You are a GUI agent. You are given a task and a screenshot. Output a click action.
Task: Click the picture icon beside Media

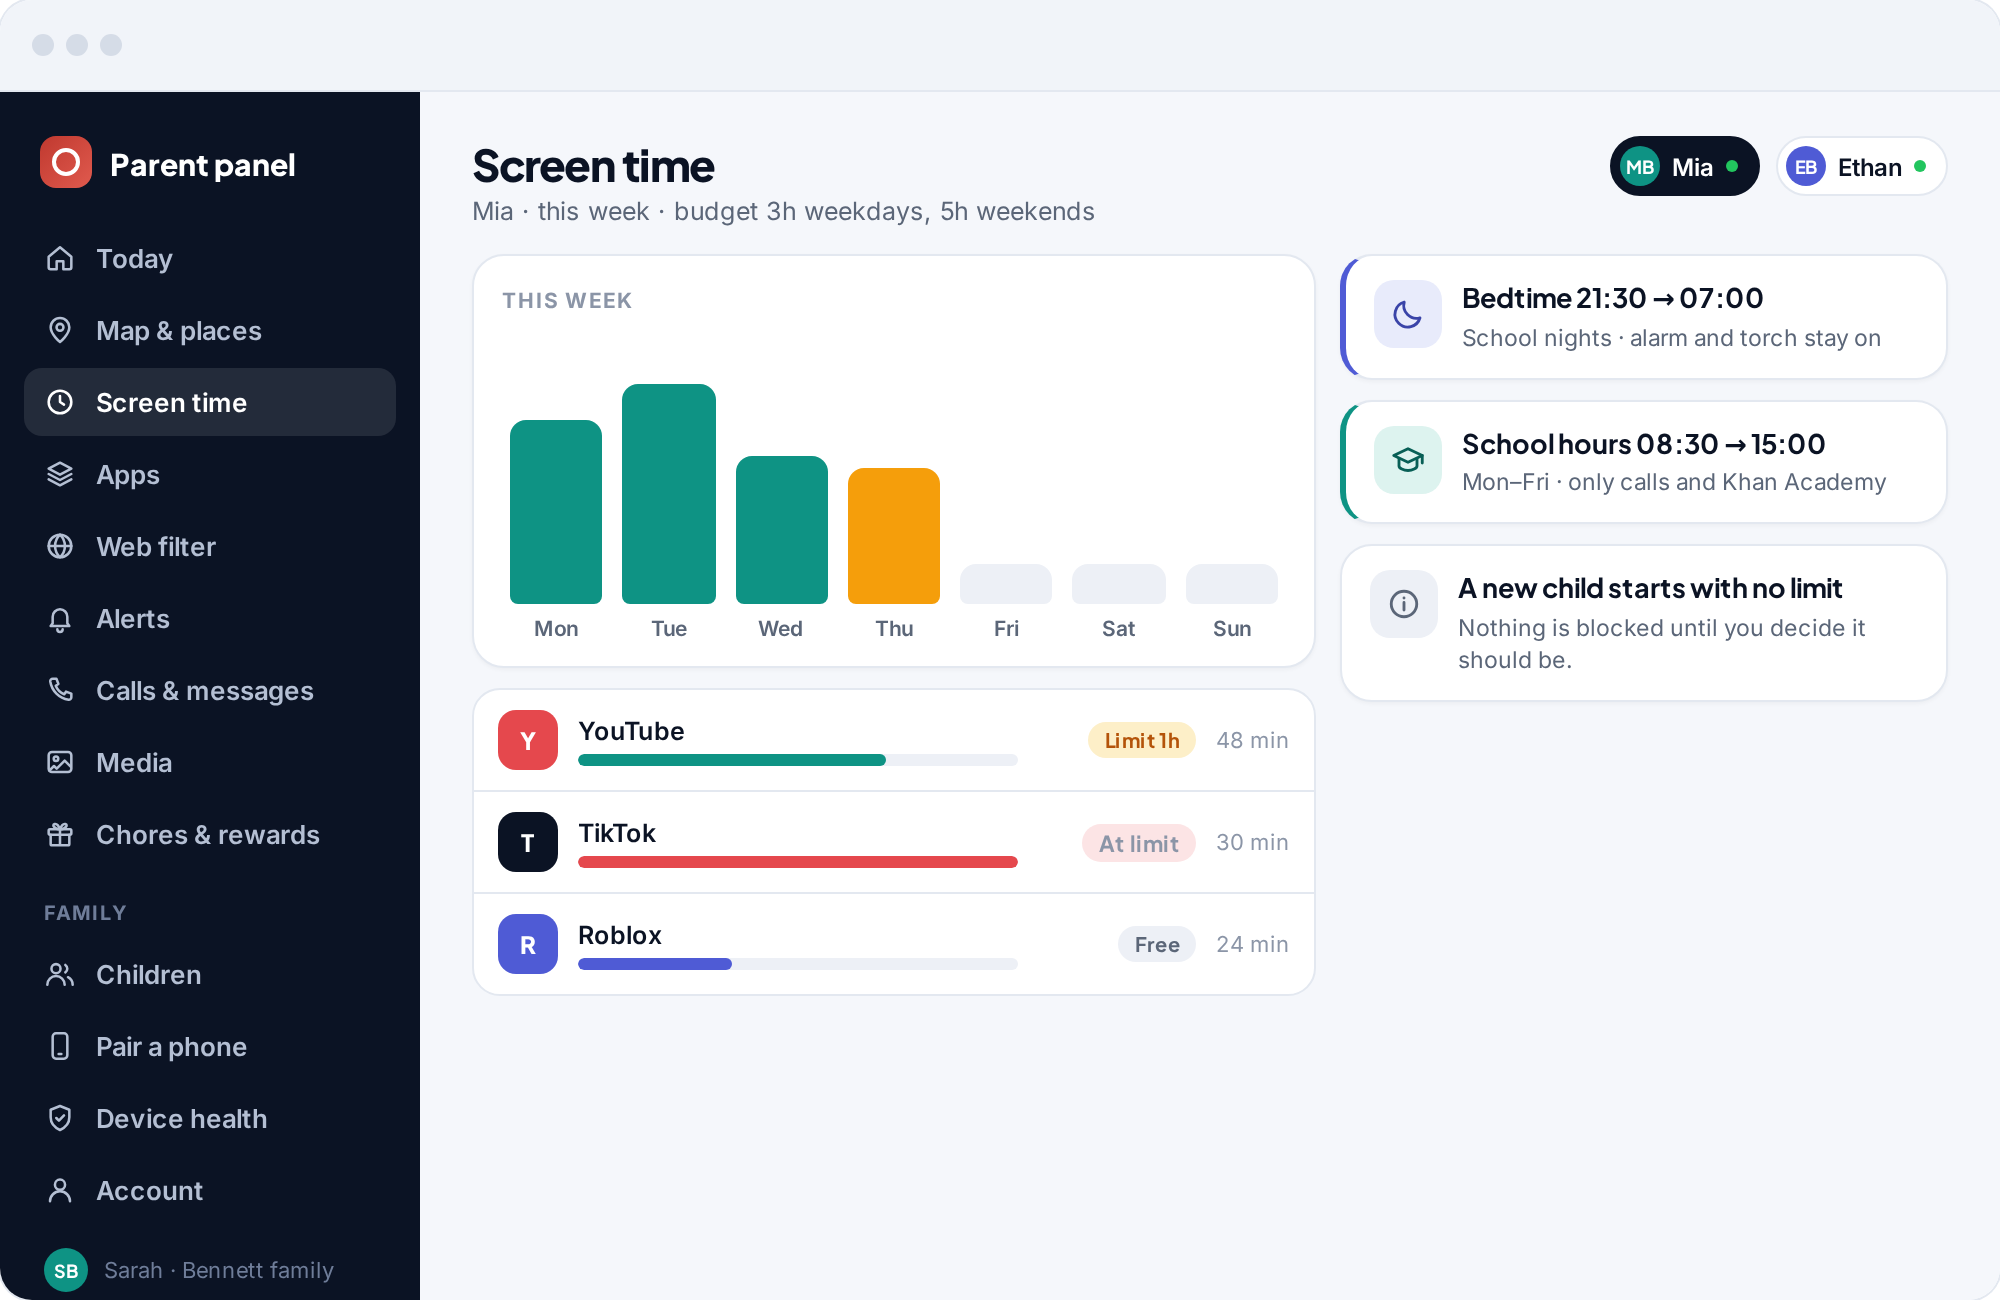(60, 763)
